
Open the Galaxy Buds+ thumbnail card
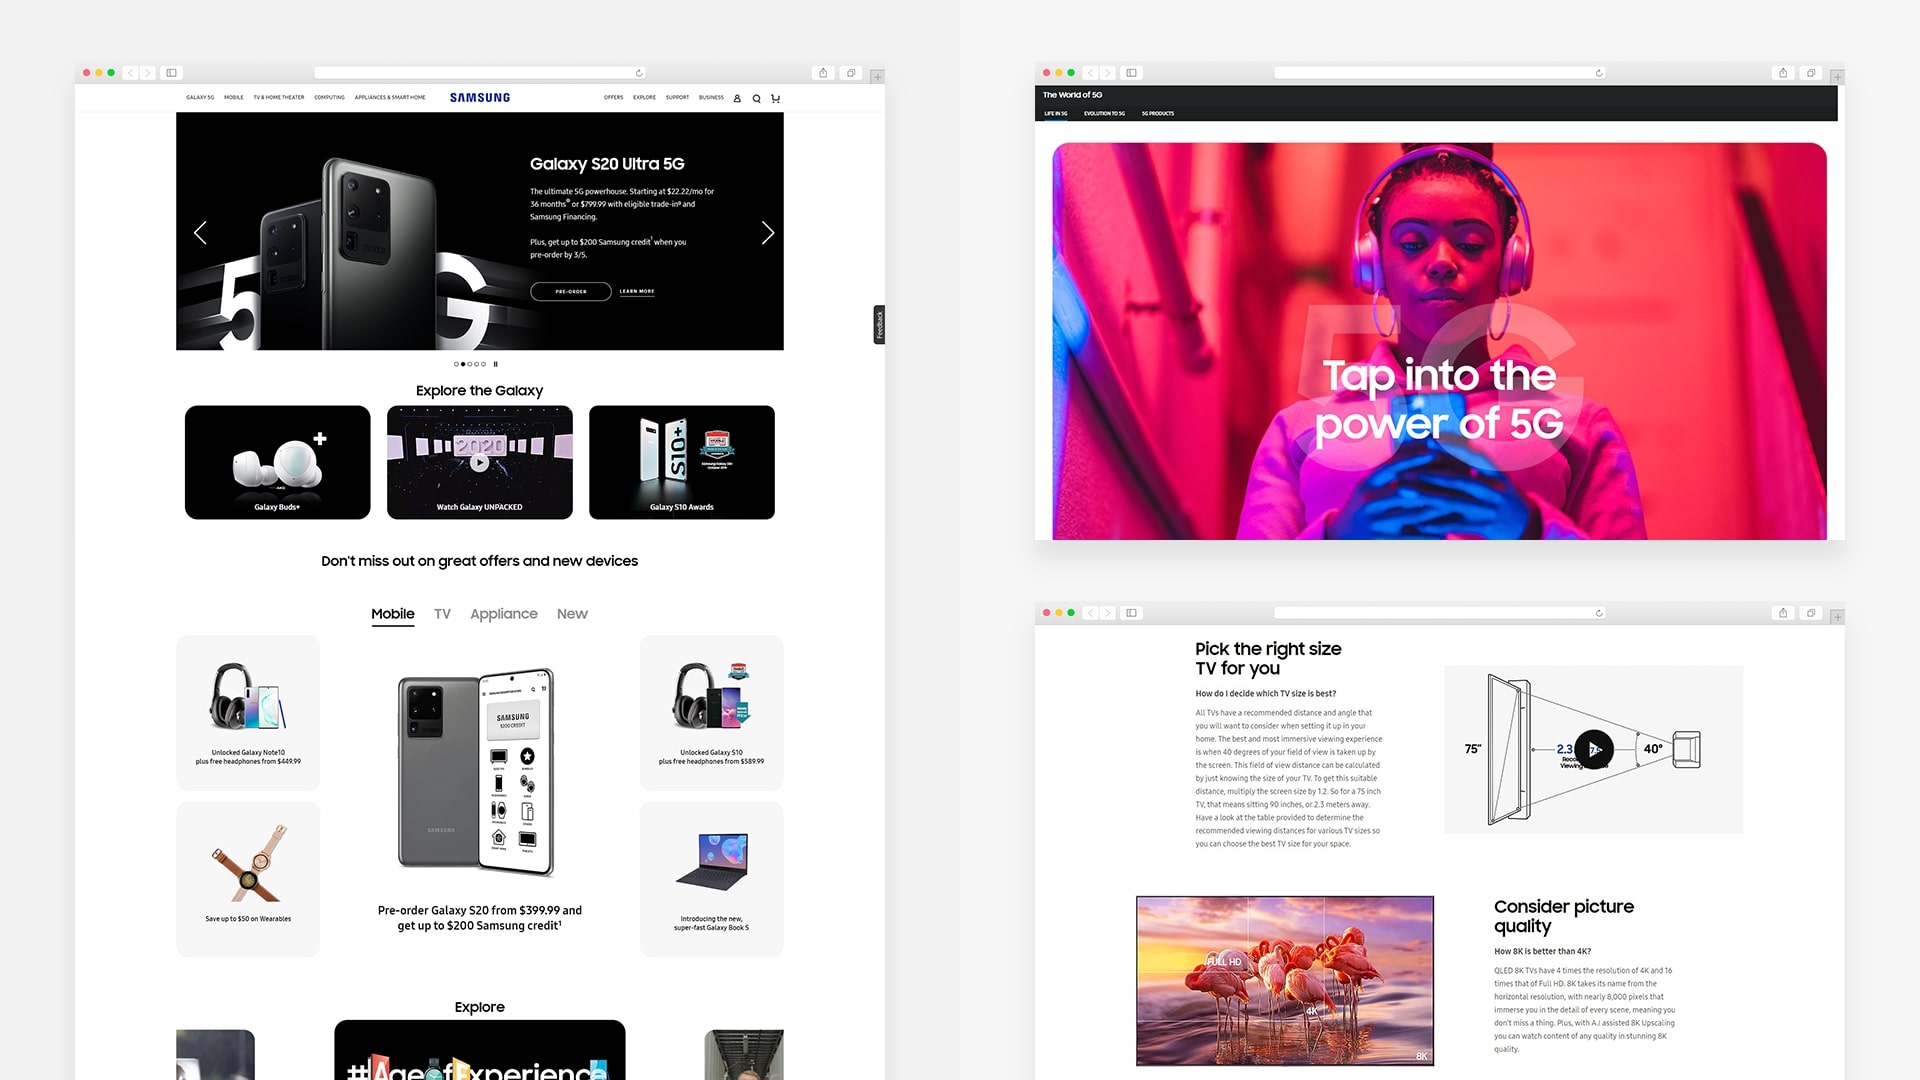click(x=277, y=462)
